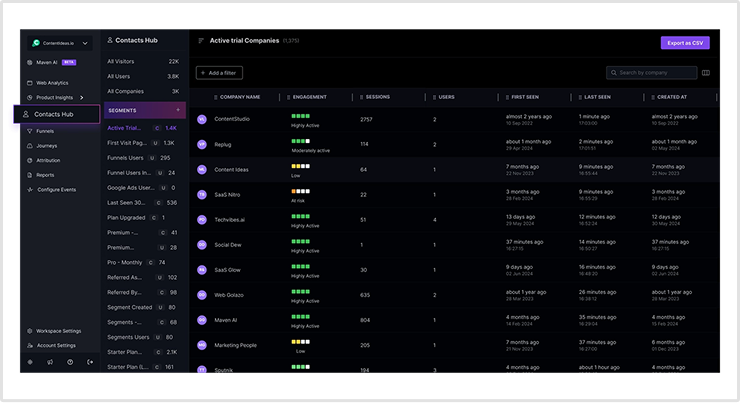Click the megaphone announcements icon in bottom bar
Viewport: 740px width, 403px height.
point(50,362)
